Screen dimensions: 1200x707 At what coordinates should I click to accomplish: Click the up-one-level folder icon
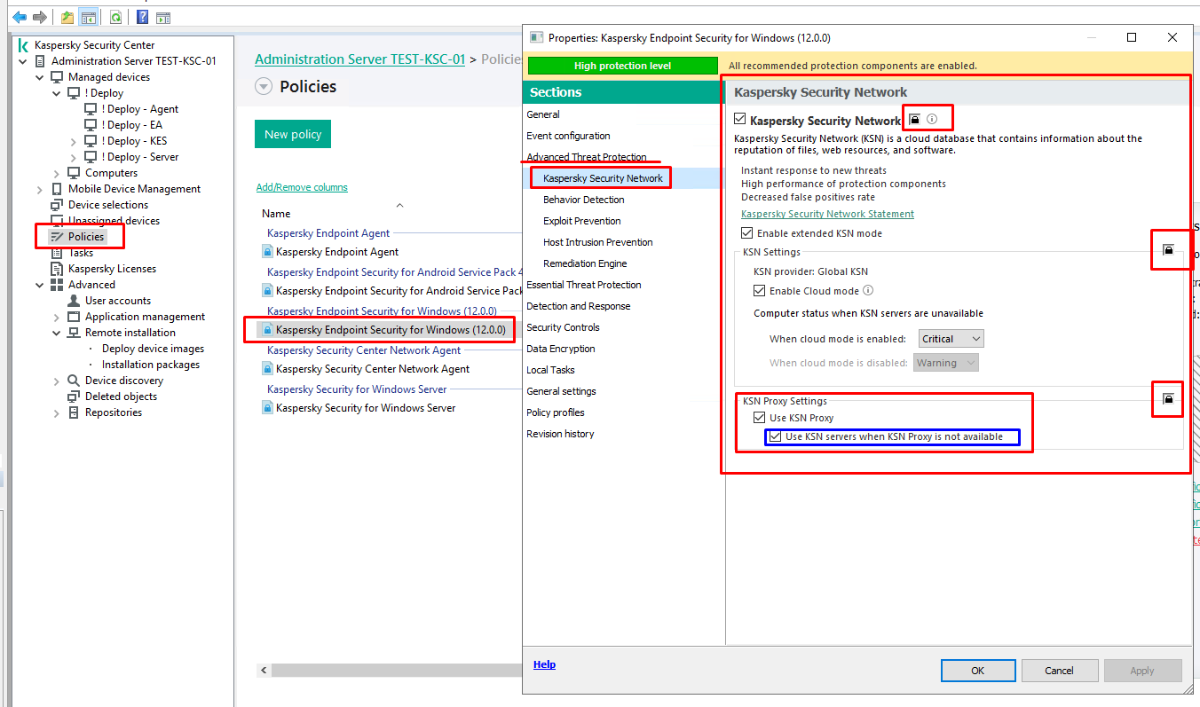[66, 17]
